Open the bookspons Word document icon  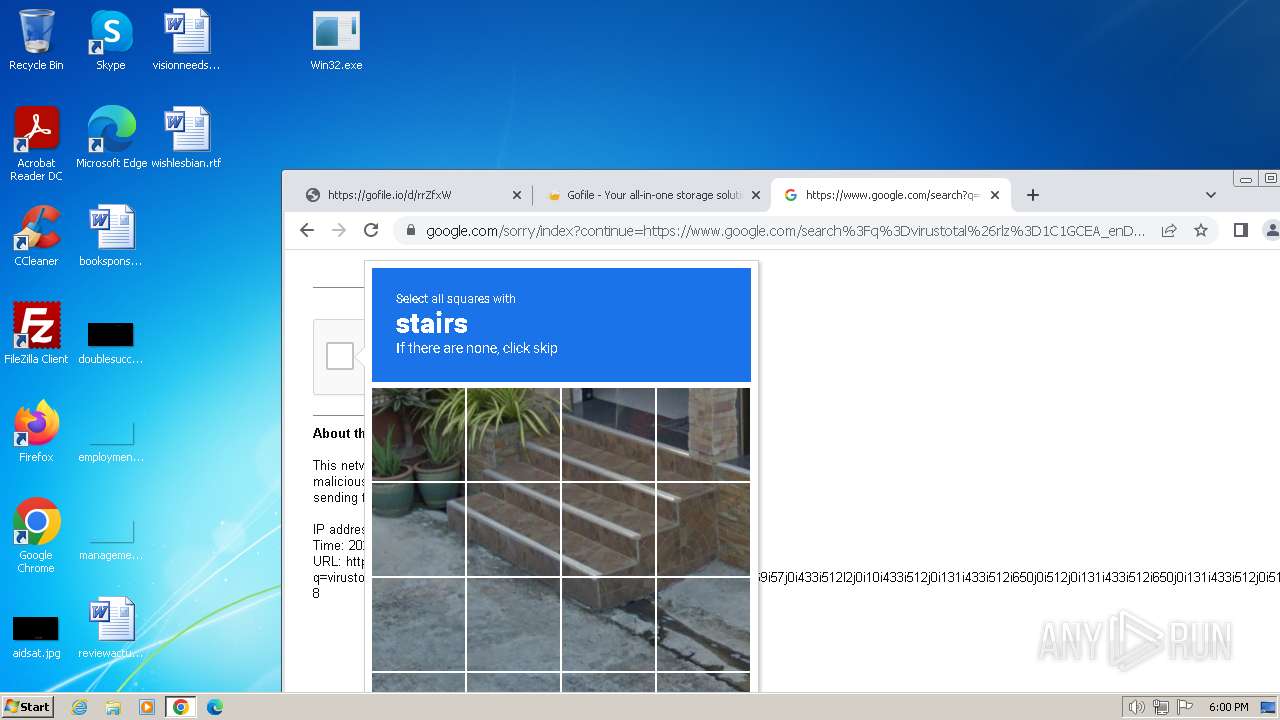110,236
